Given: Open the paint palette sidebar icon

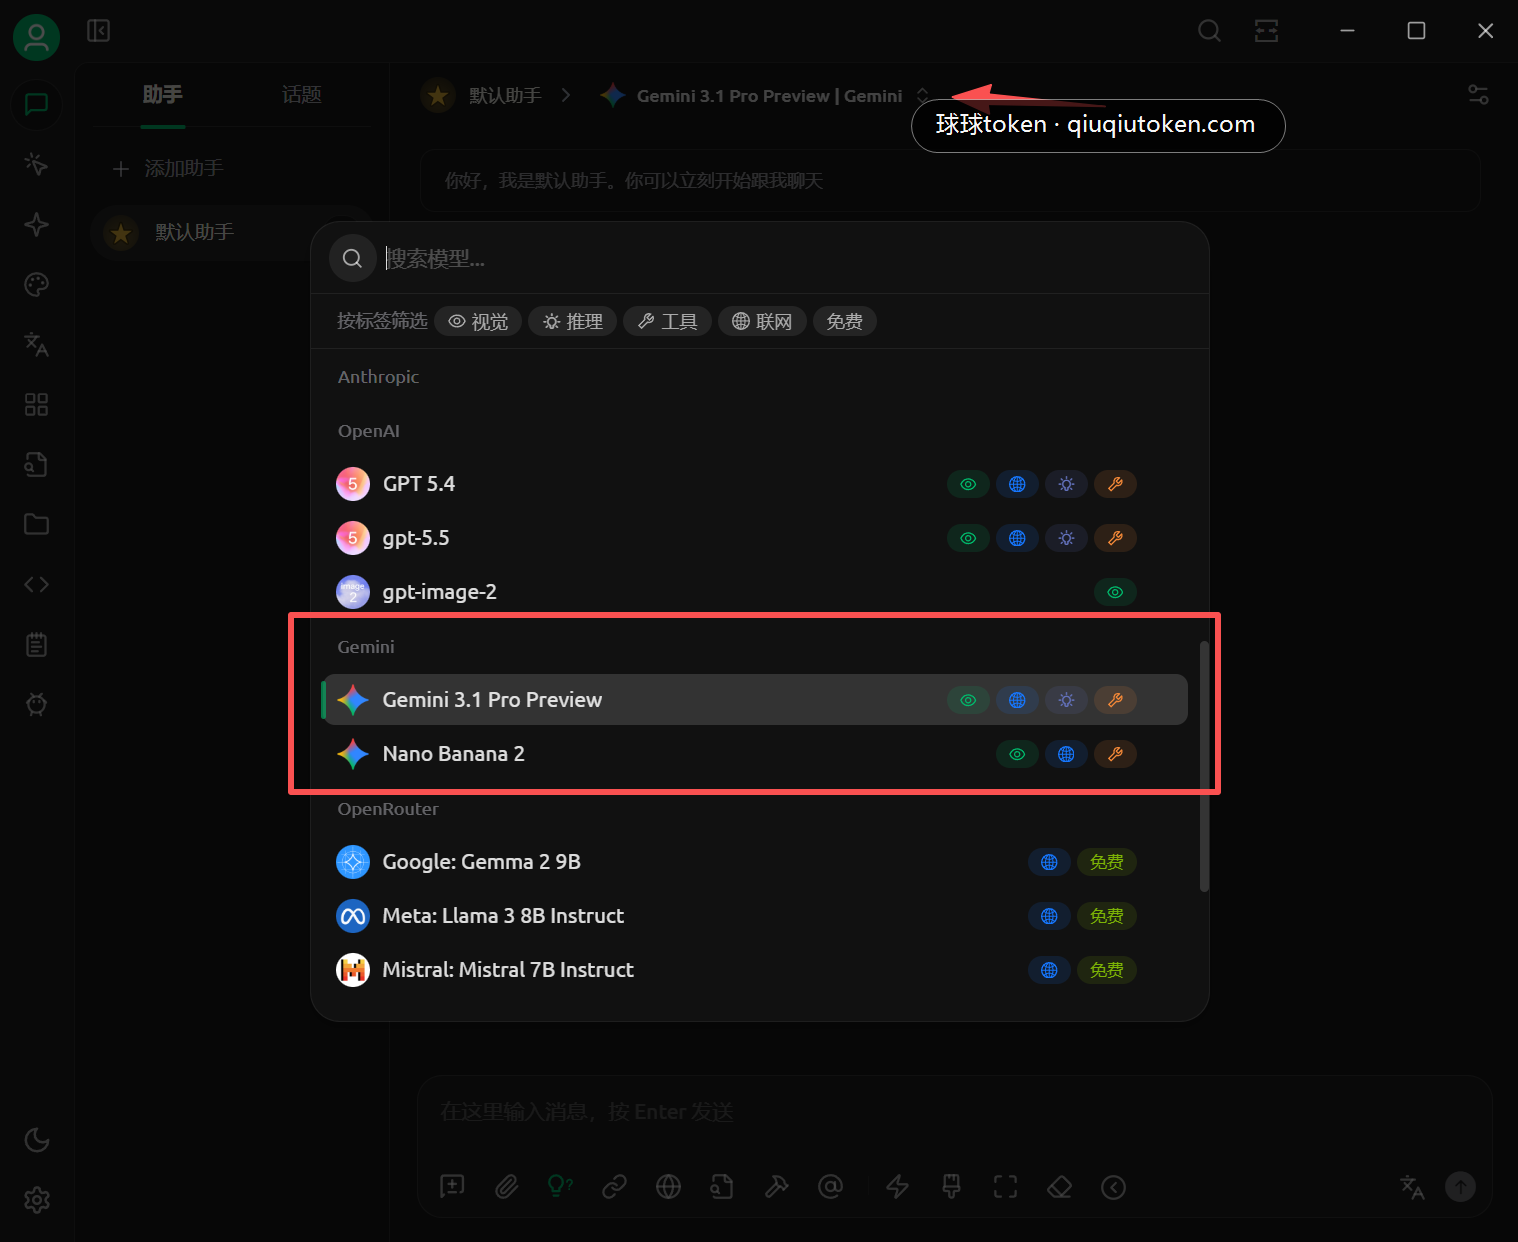Looking at the screenshot, I should tap(37, 284).
